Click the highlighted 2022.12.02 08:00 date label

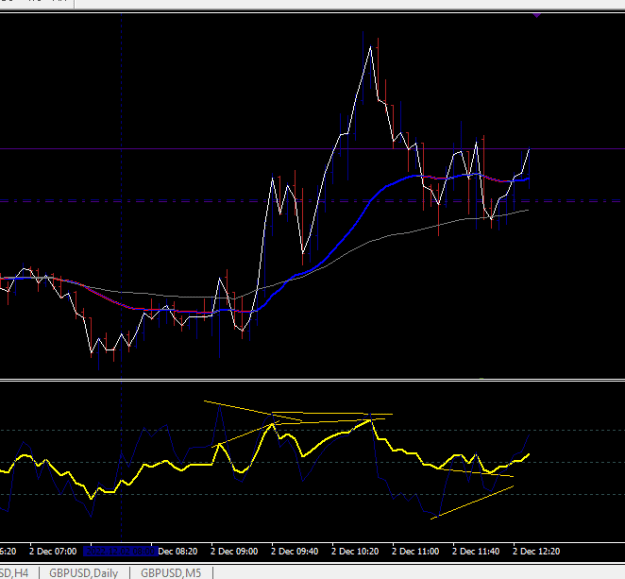coord(120,552)
